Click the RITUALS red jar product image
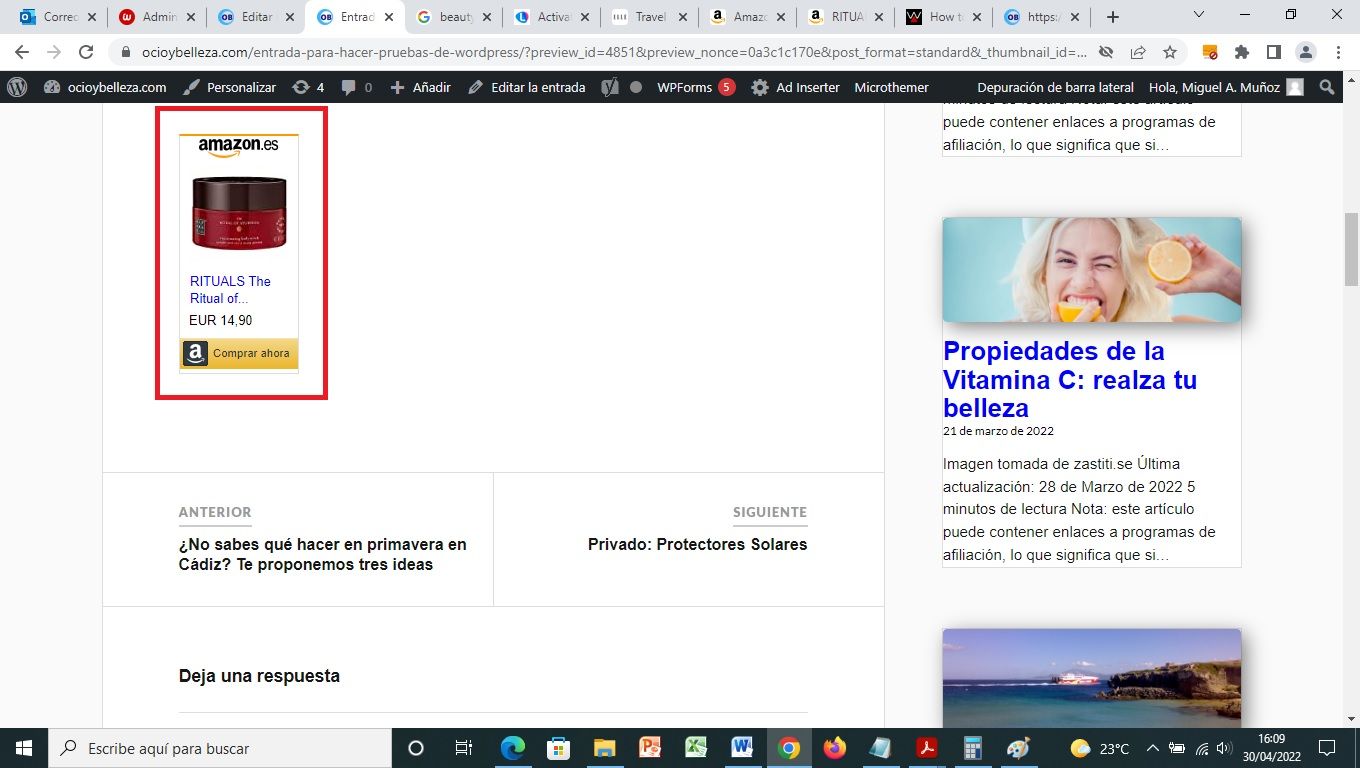The width and height of the screenshot is (1360, 768). 239,212
